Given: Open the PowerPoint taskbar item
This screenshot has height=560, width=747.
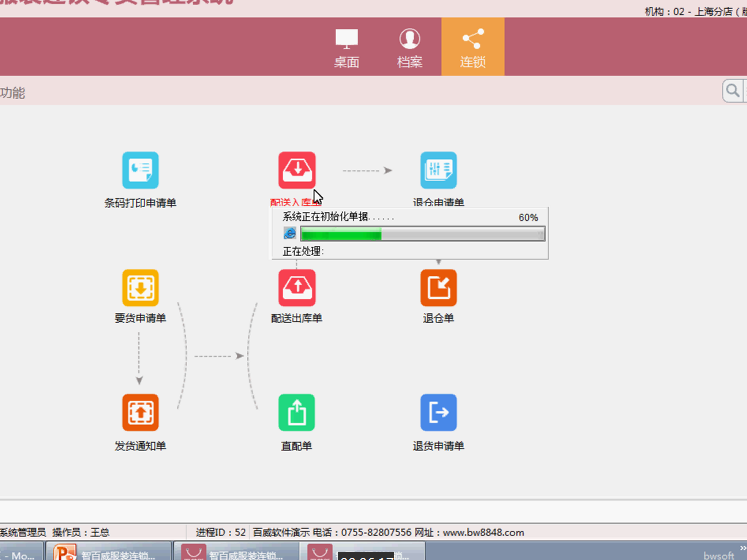Looking at the screenshot, I should coord(108,552).
